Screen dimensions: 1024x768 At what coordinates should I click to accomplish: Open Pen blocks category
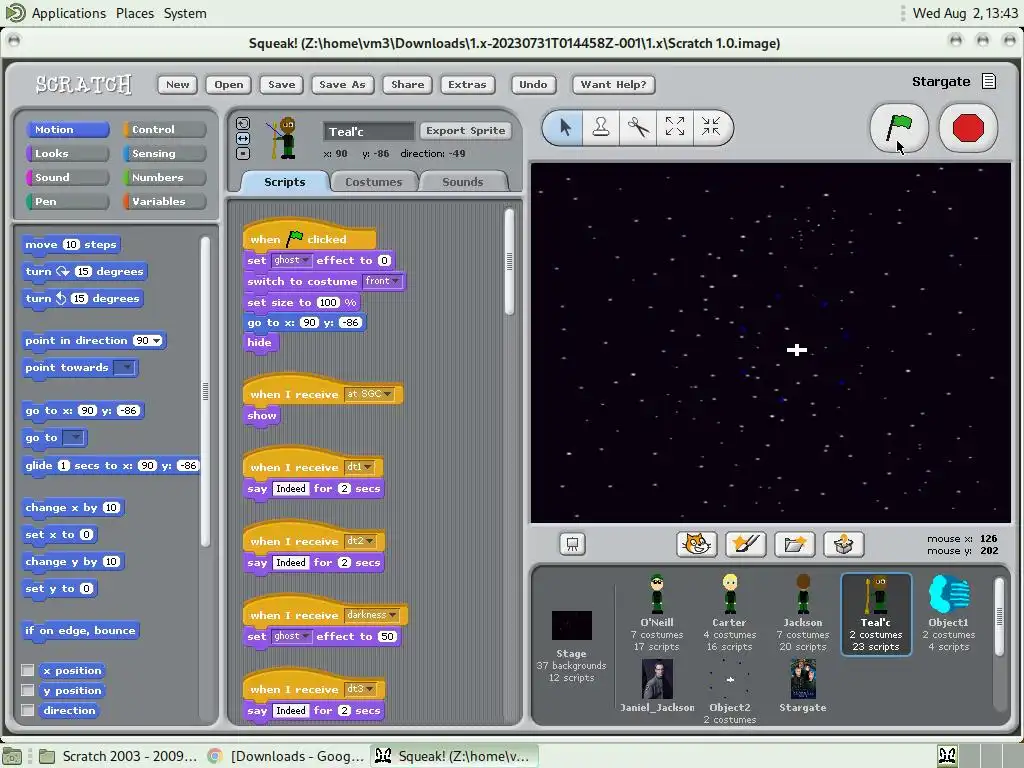[67, 201]
